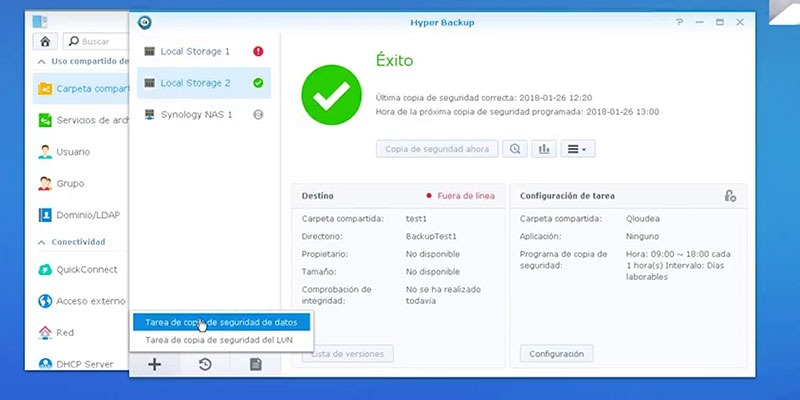Click the next scheduled backup time line
The width and height of the screenshot is (800, 400).
click(x=517, y=112)
